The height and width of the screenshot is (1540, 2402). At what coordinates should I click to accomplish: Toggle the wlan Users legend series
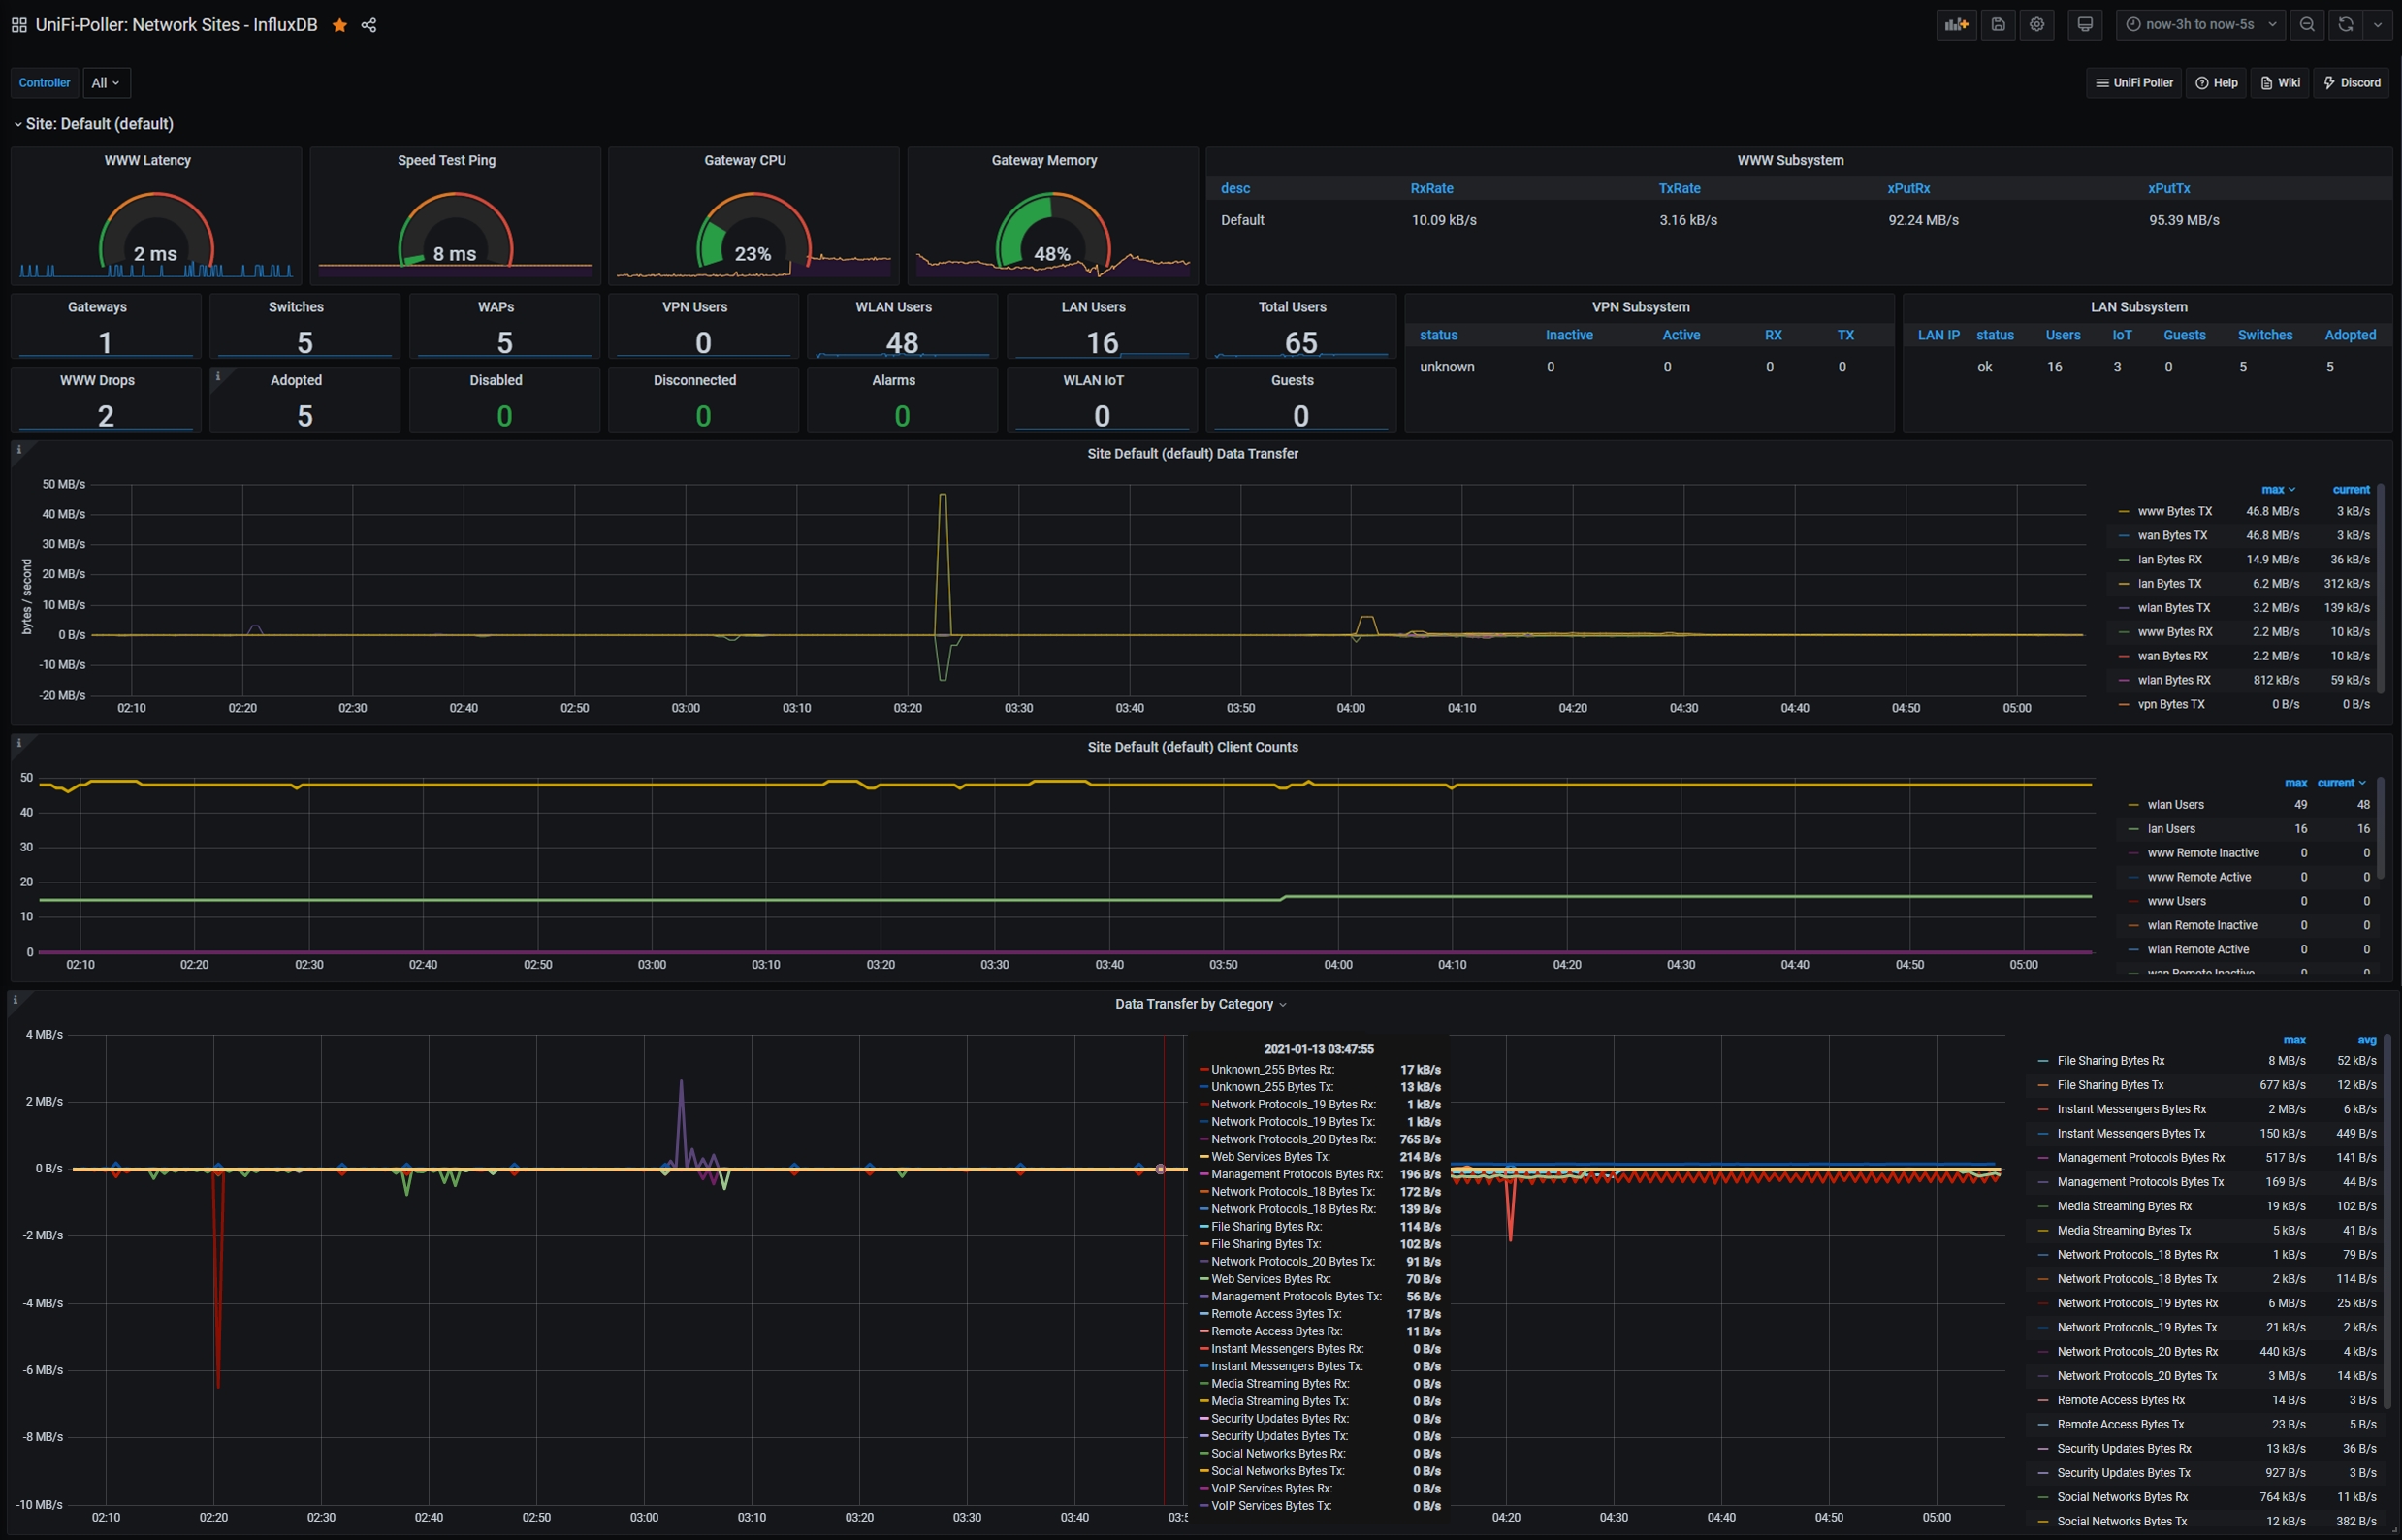(x=2175, y=805)
